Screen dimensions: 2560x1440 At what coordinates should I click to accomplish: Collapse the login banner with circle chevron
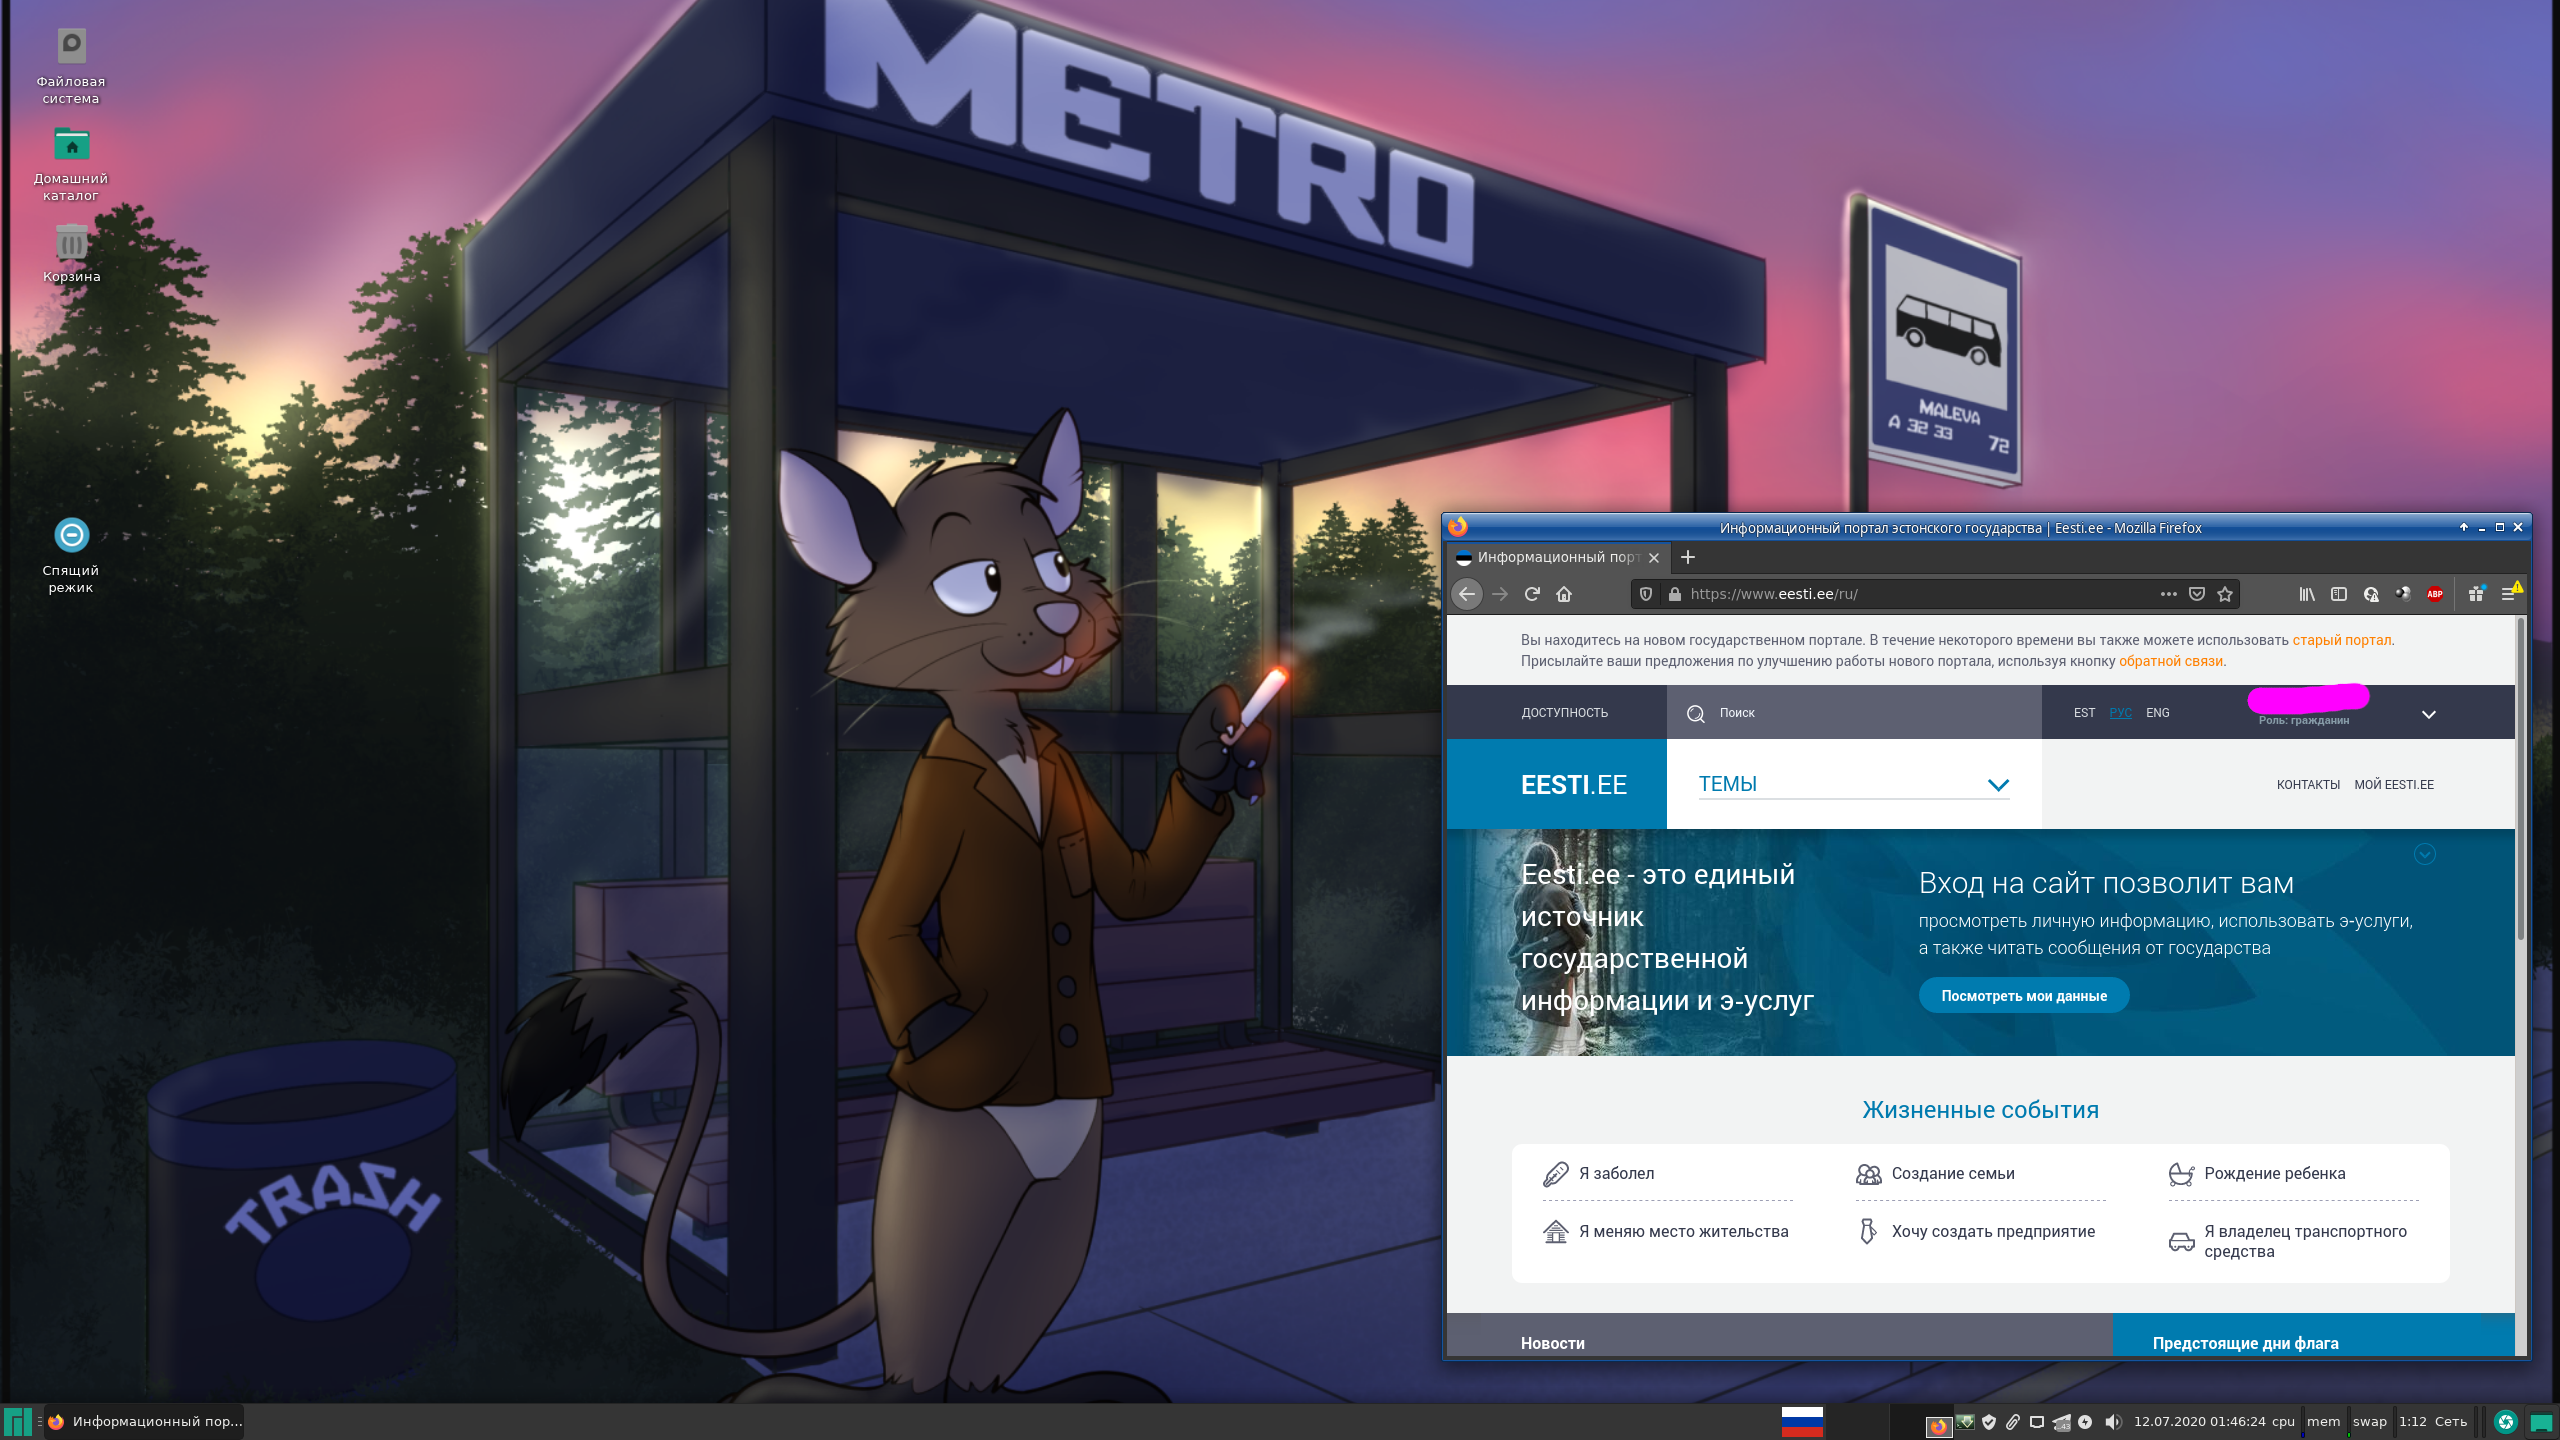[x=2425, y=854]
